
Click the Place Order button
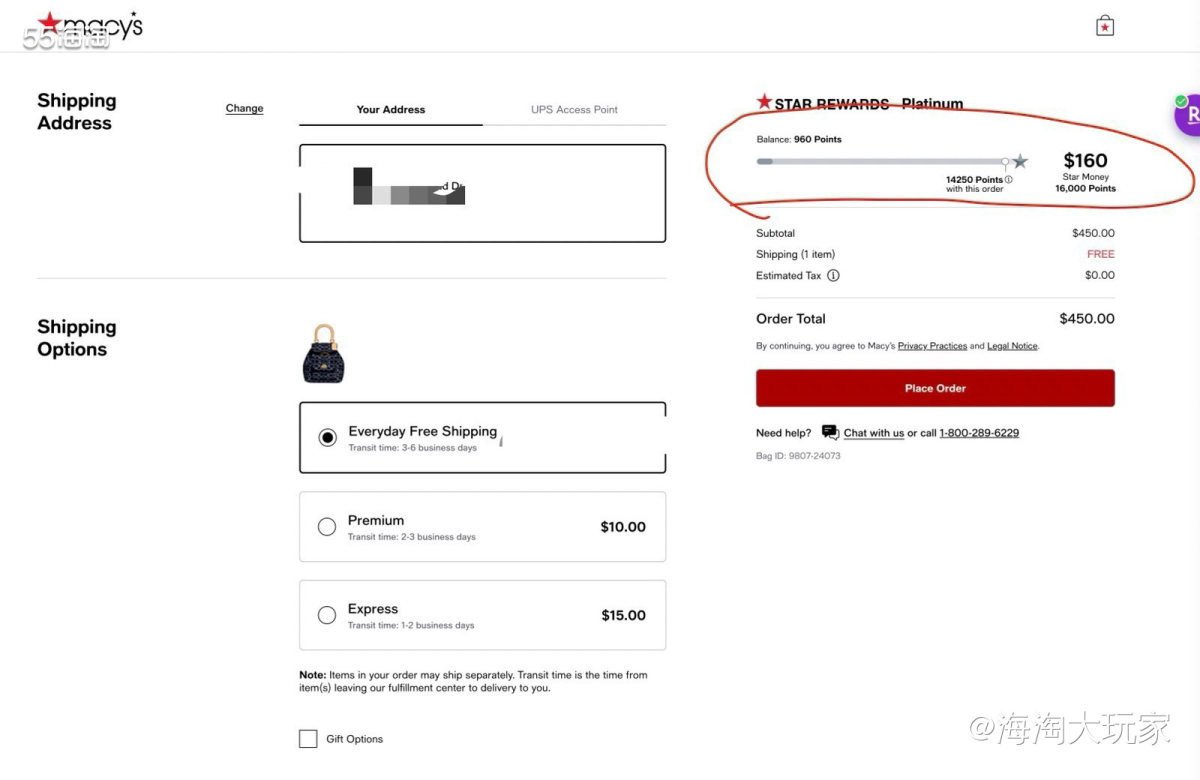tap(934, 388)
